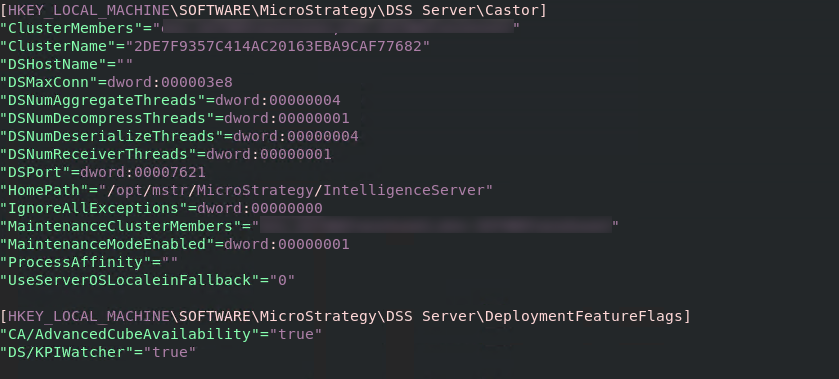Click the "DSPort" key name
The image size is (839, 379).
coord(36,172)
